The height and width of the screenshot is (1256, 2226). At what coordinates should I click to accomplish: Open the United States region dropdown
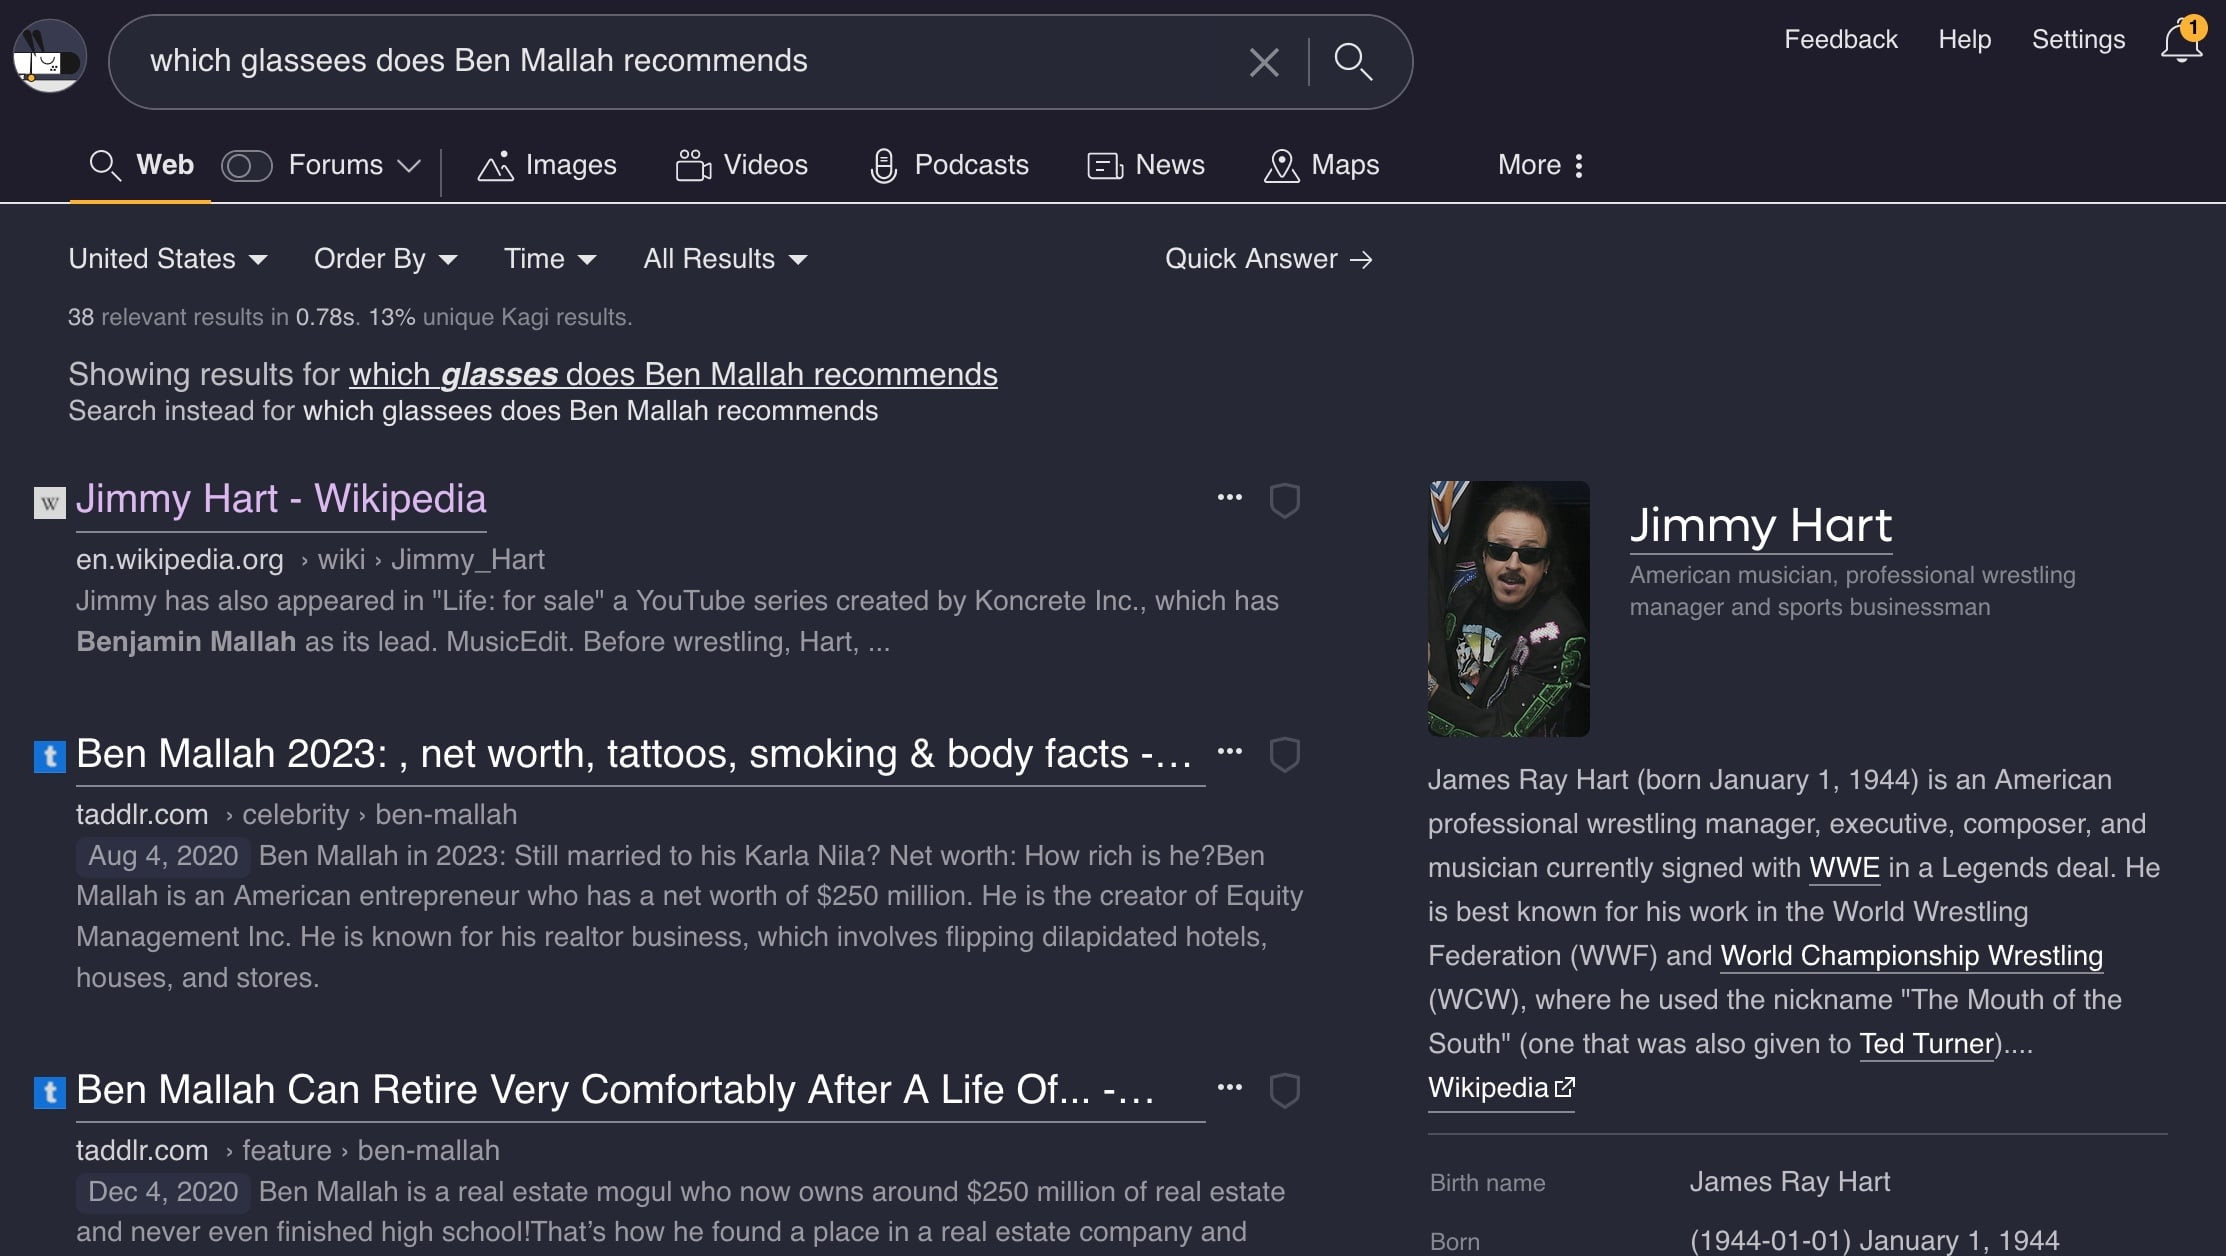[x=167, y=259]
